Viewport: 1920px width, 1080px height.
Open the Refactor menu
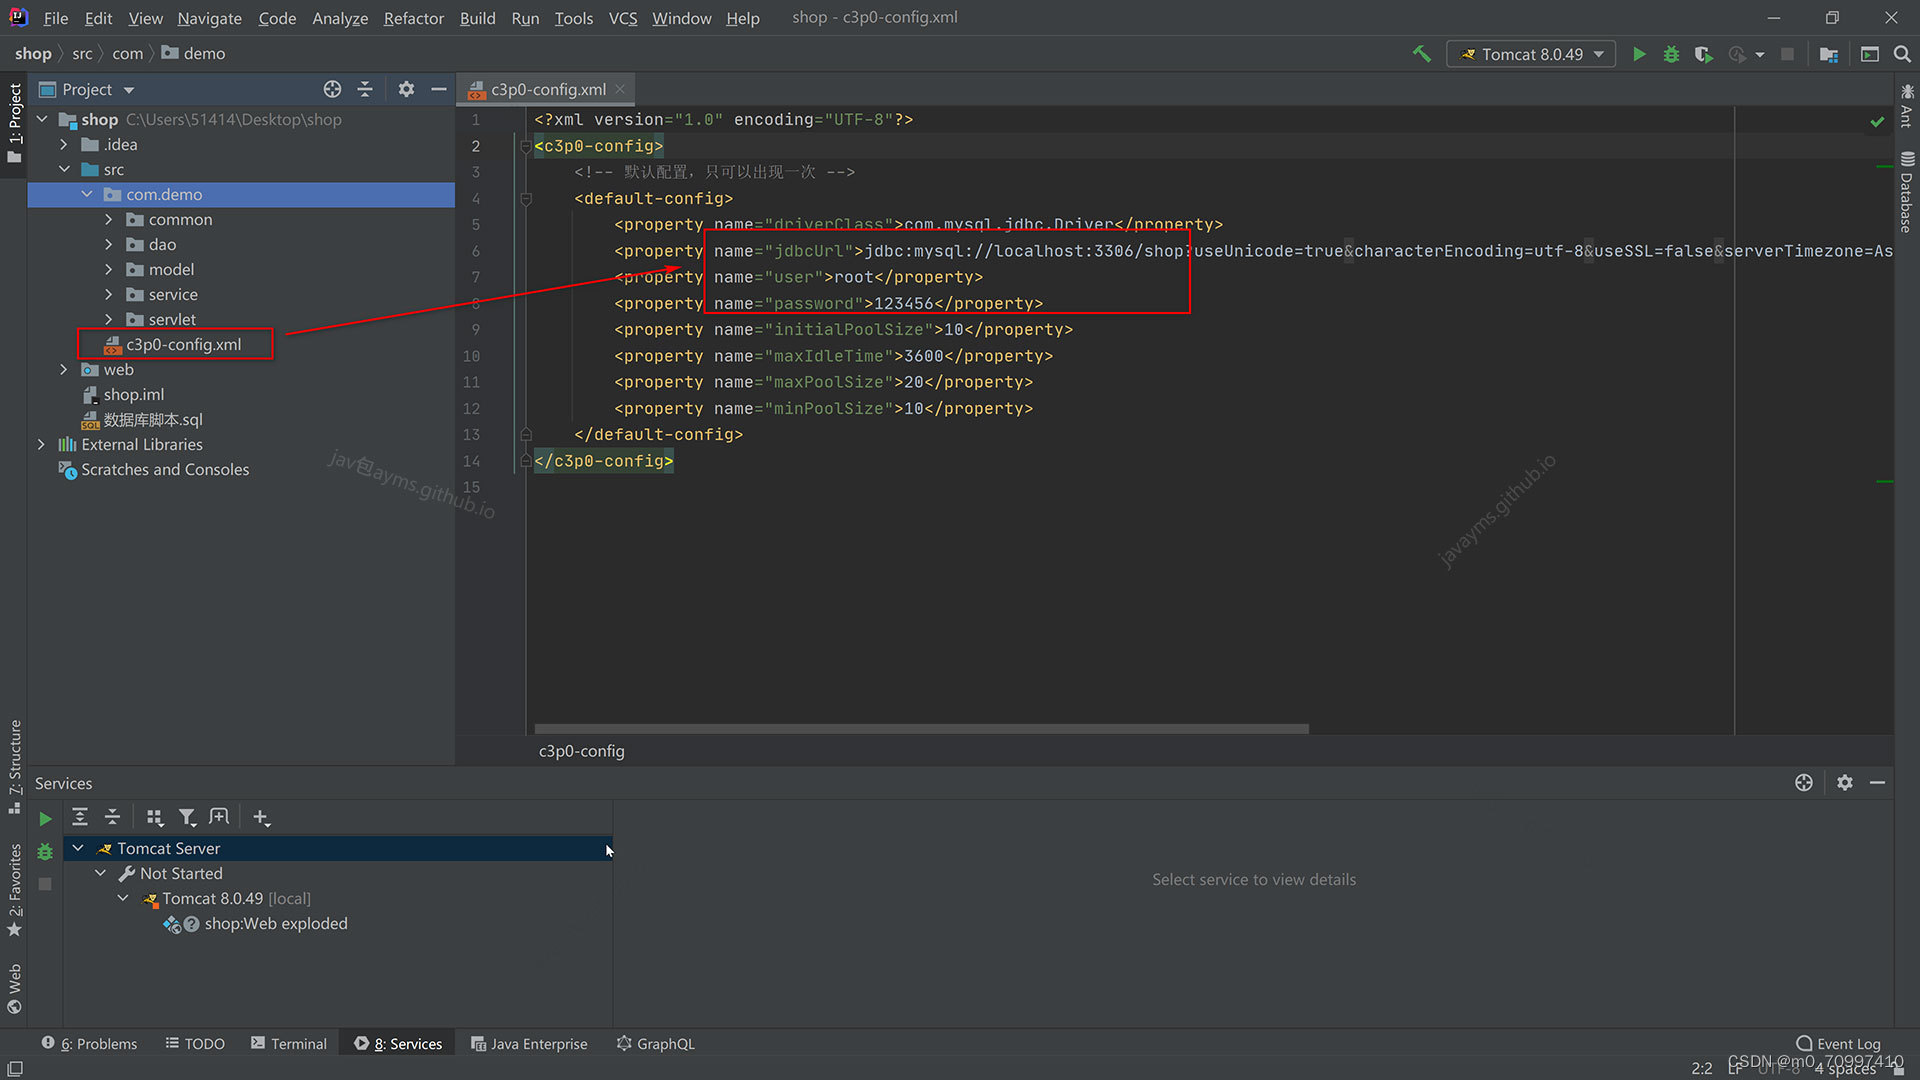point(413,18)
